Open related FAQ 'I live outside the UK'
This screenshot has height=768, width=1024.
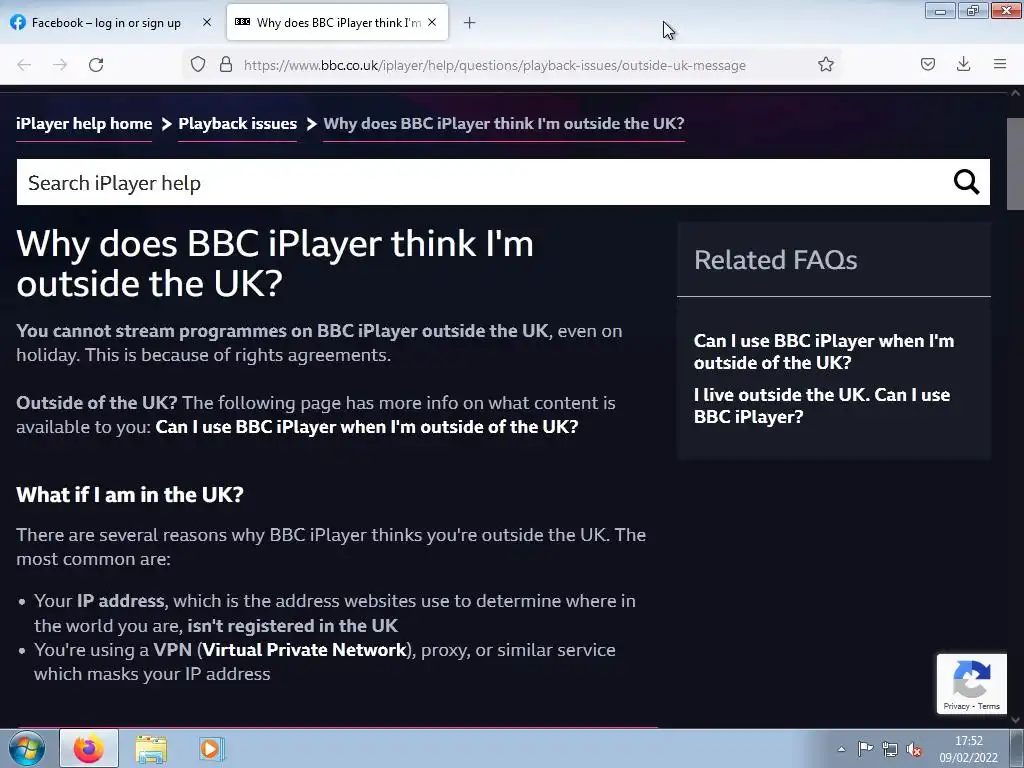tap(822, 406)
